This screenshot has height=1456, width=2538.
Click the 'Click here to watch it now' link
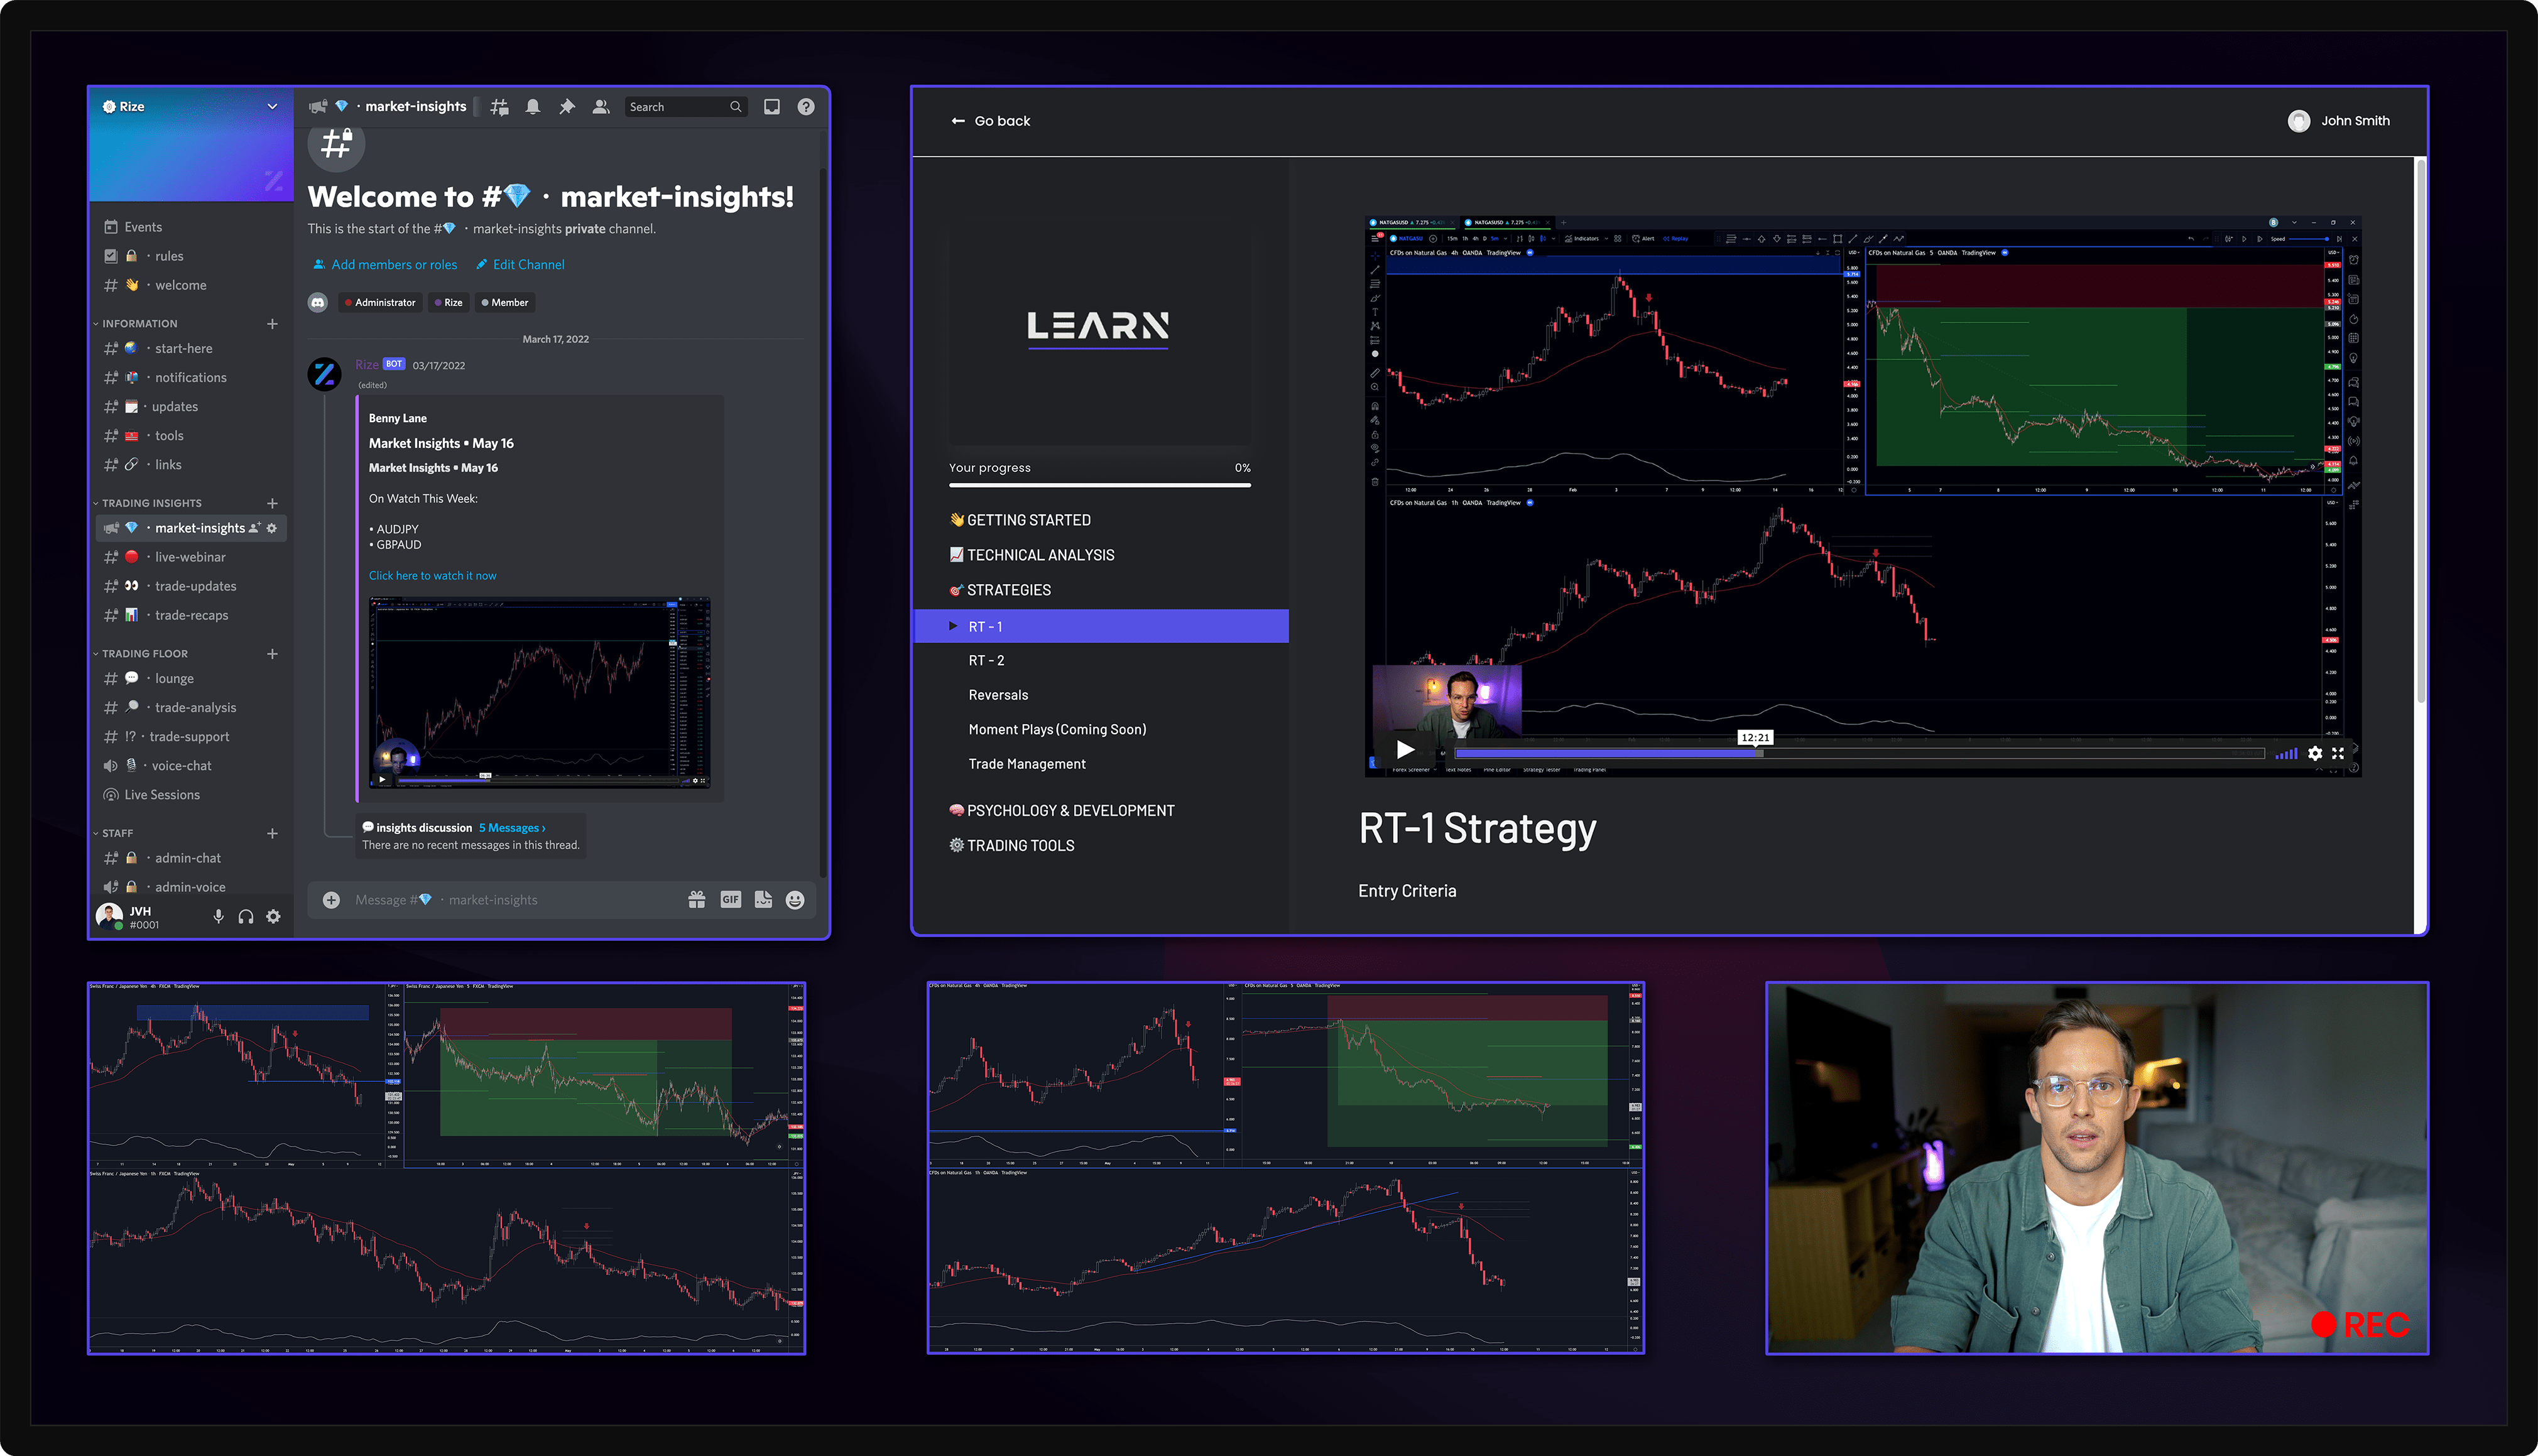pos(432,575)
